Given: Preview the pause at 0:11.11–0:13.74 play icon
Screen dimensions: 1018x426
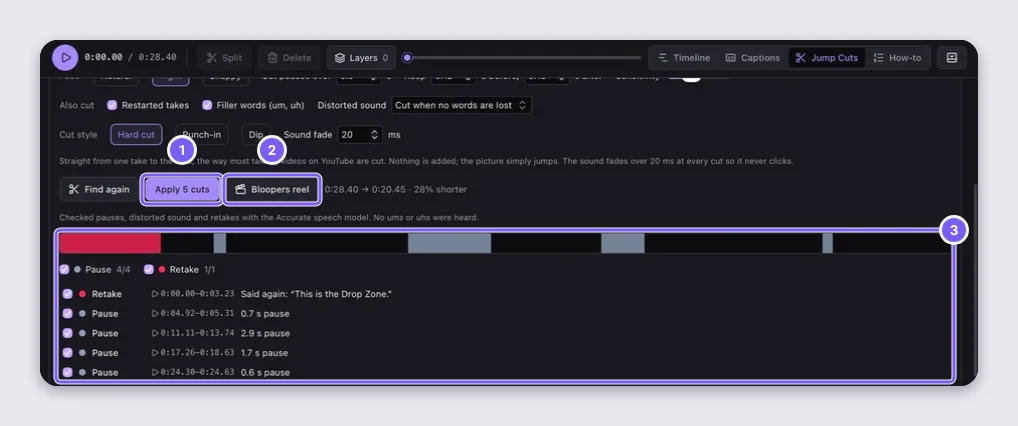Looking at the screenshot, I should 155,332.
